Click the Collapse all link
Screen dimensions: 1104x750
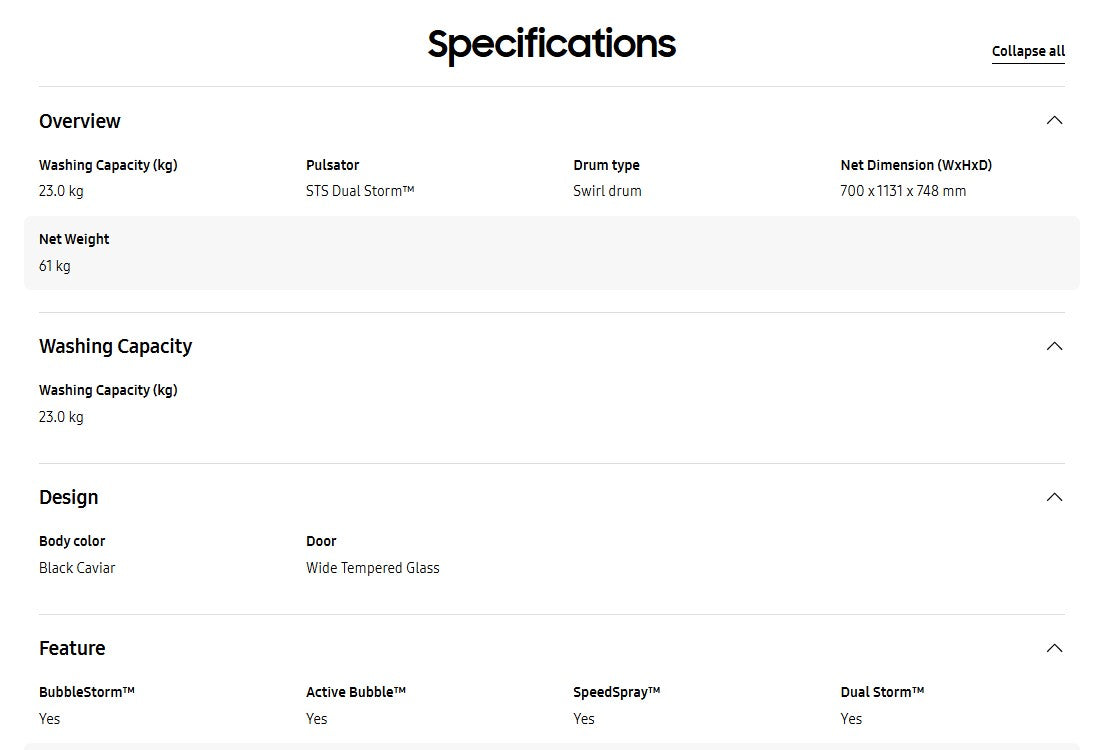1028,51
